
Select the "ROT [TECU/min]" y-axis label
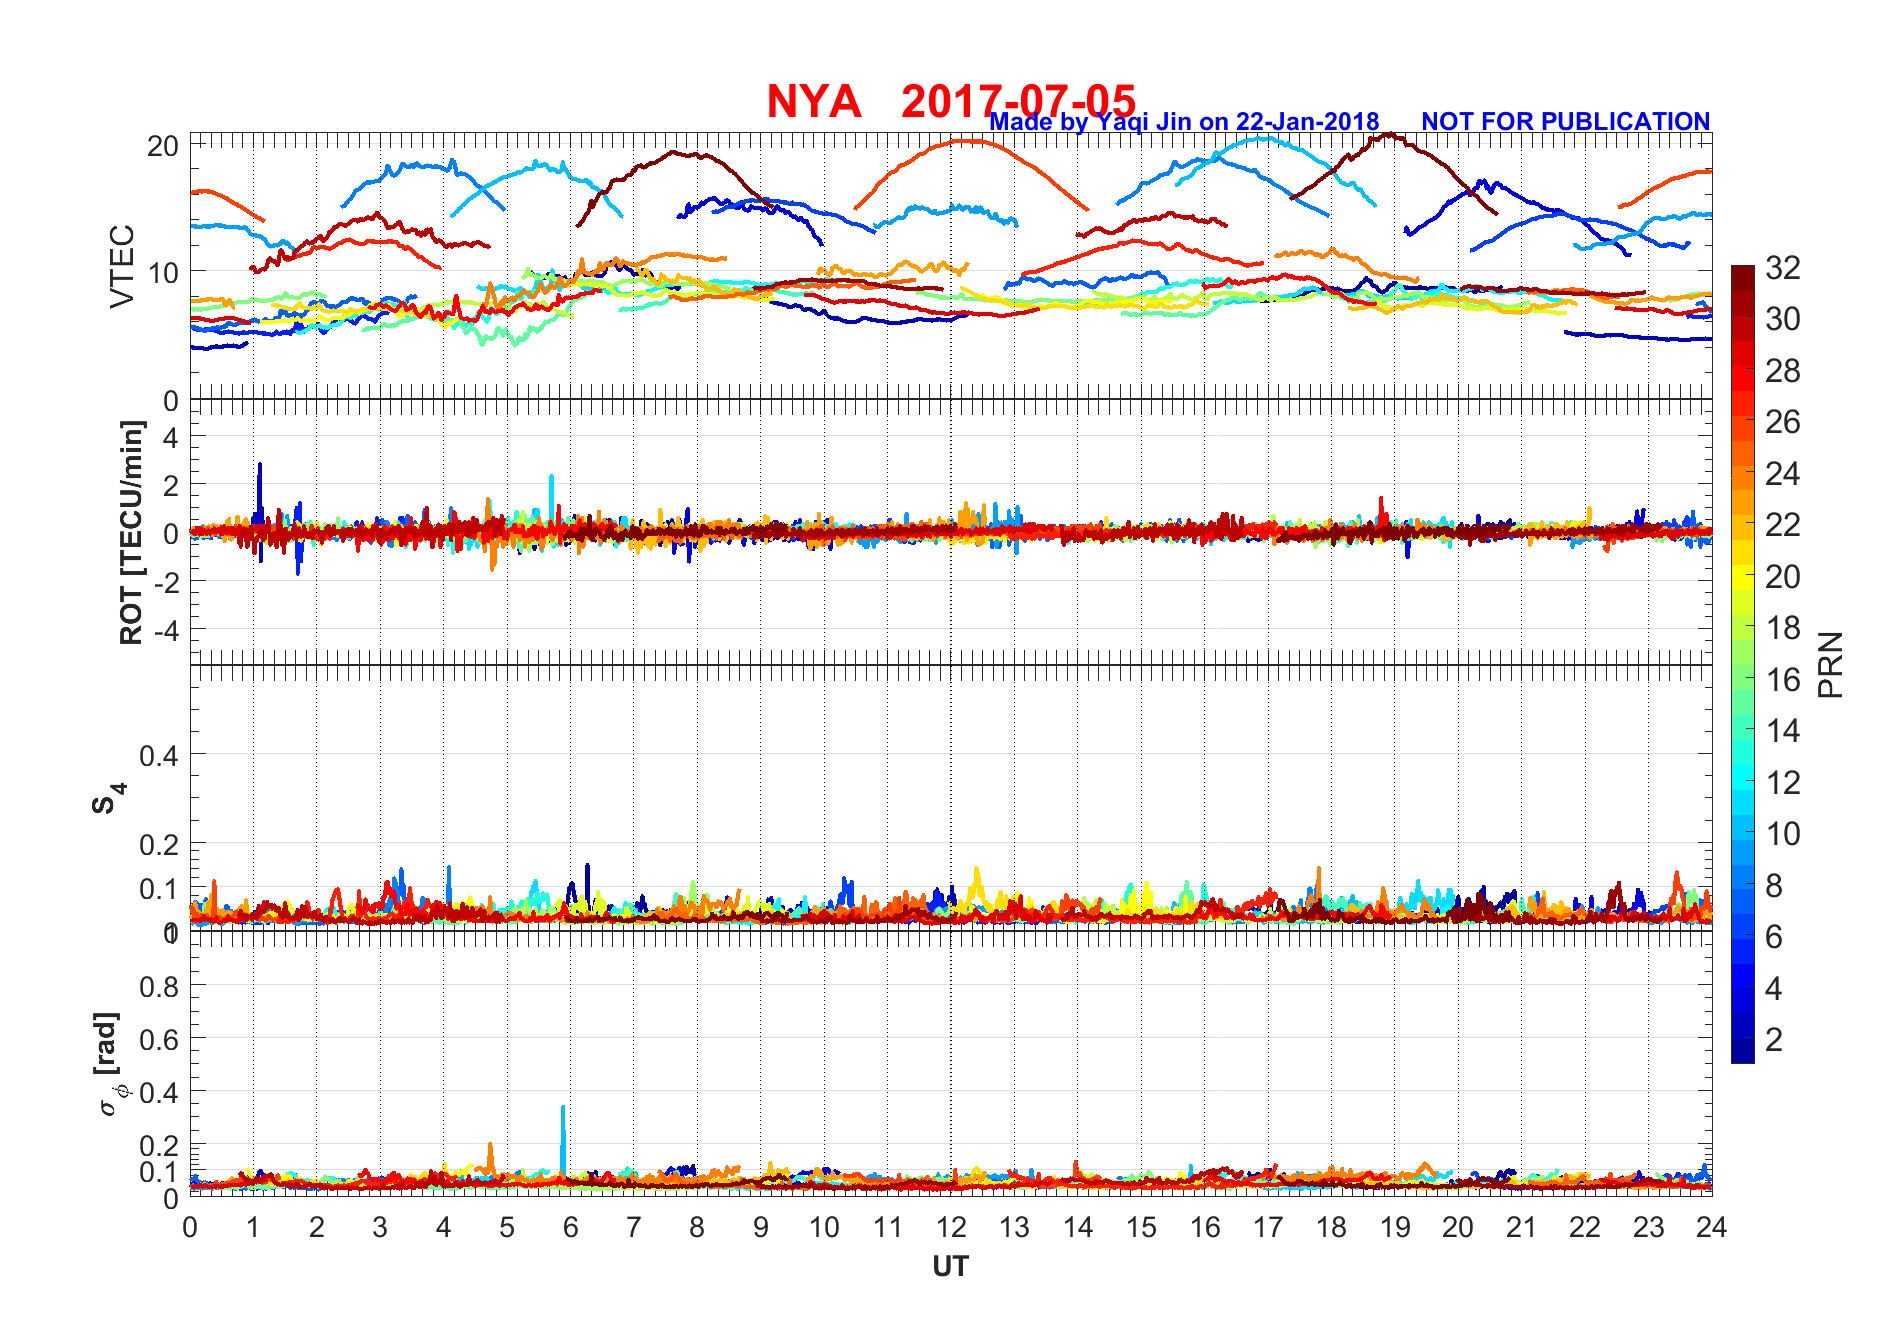131,532
